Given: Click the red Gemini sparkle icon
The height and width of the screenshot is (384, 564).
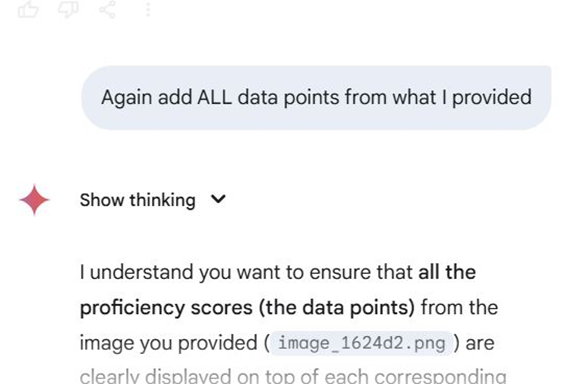Looking at the screenshot, I should coord(34,200).
